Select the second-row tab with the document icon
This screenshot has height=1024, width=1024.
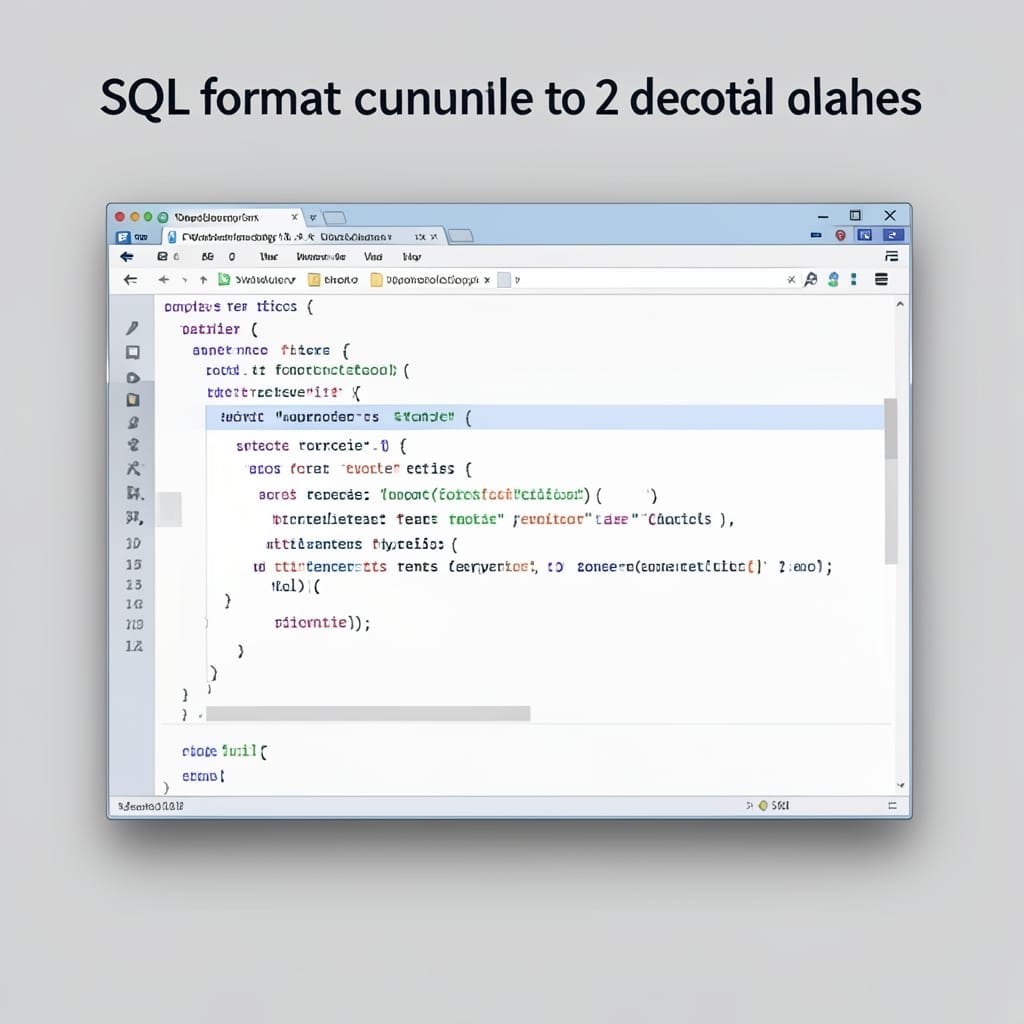pos(302,236)
